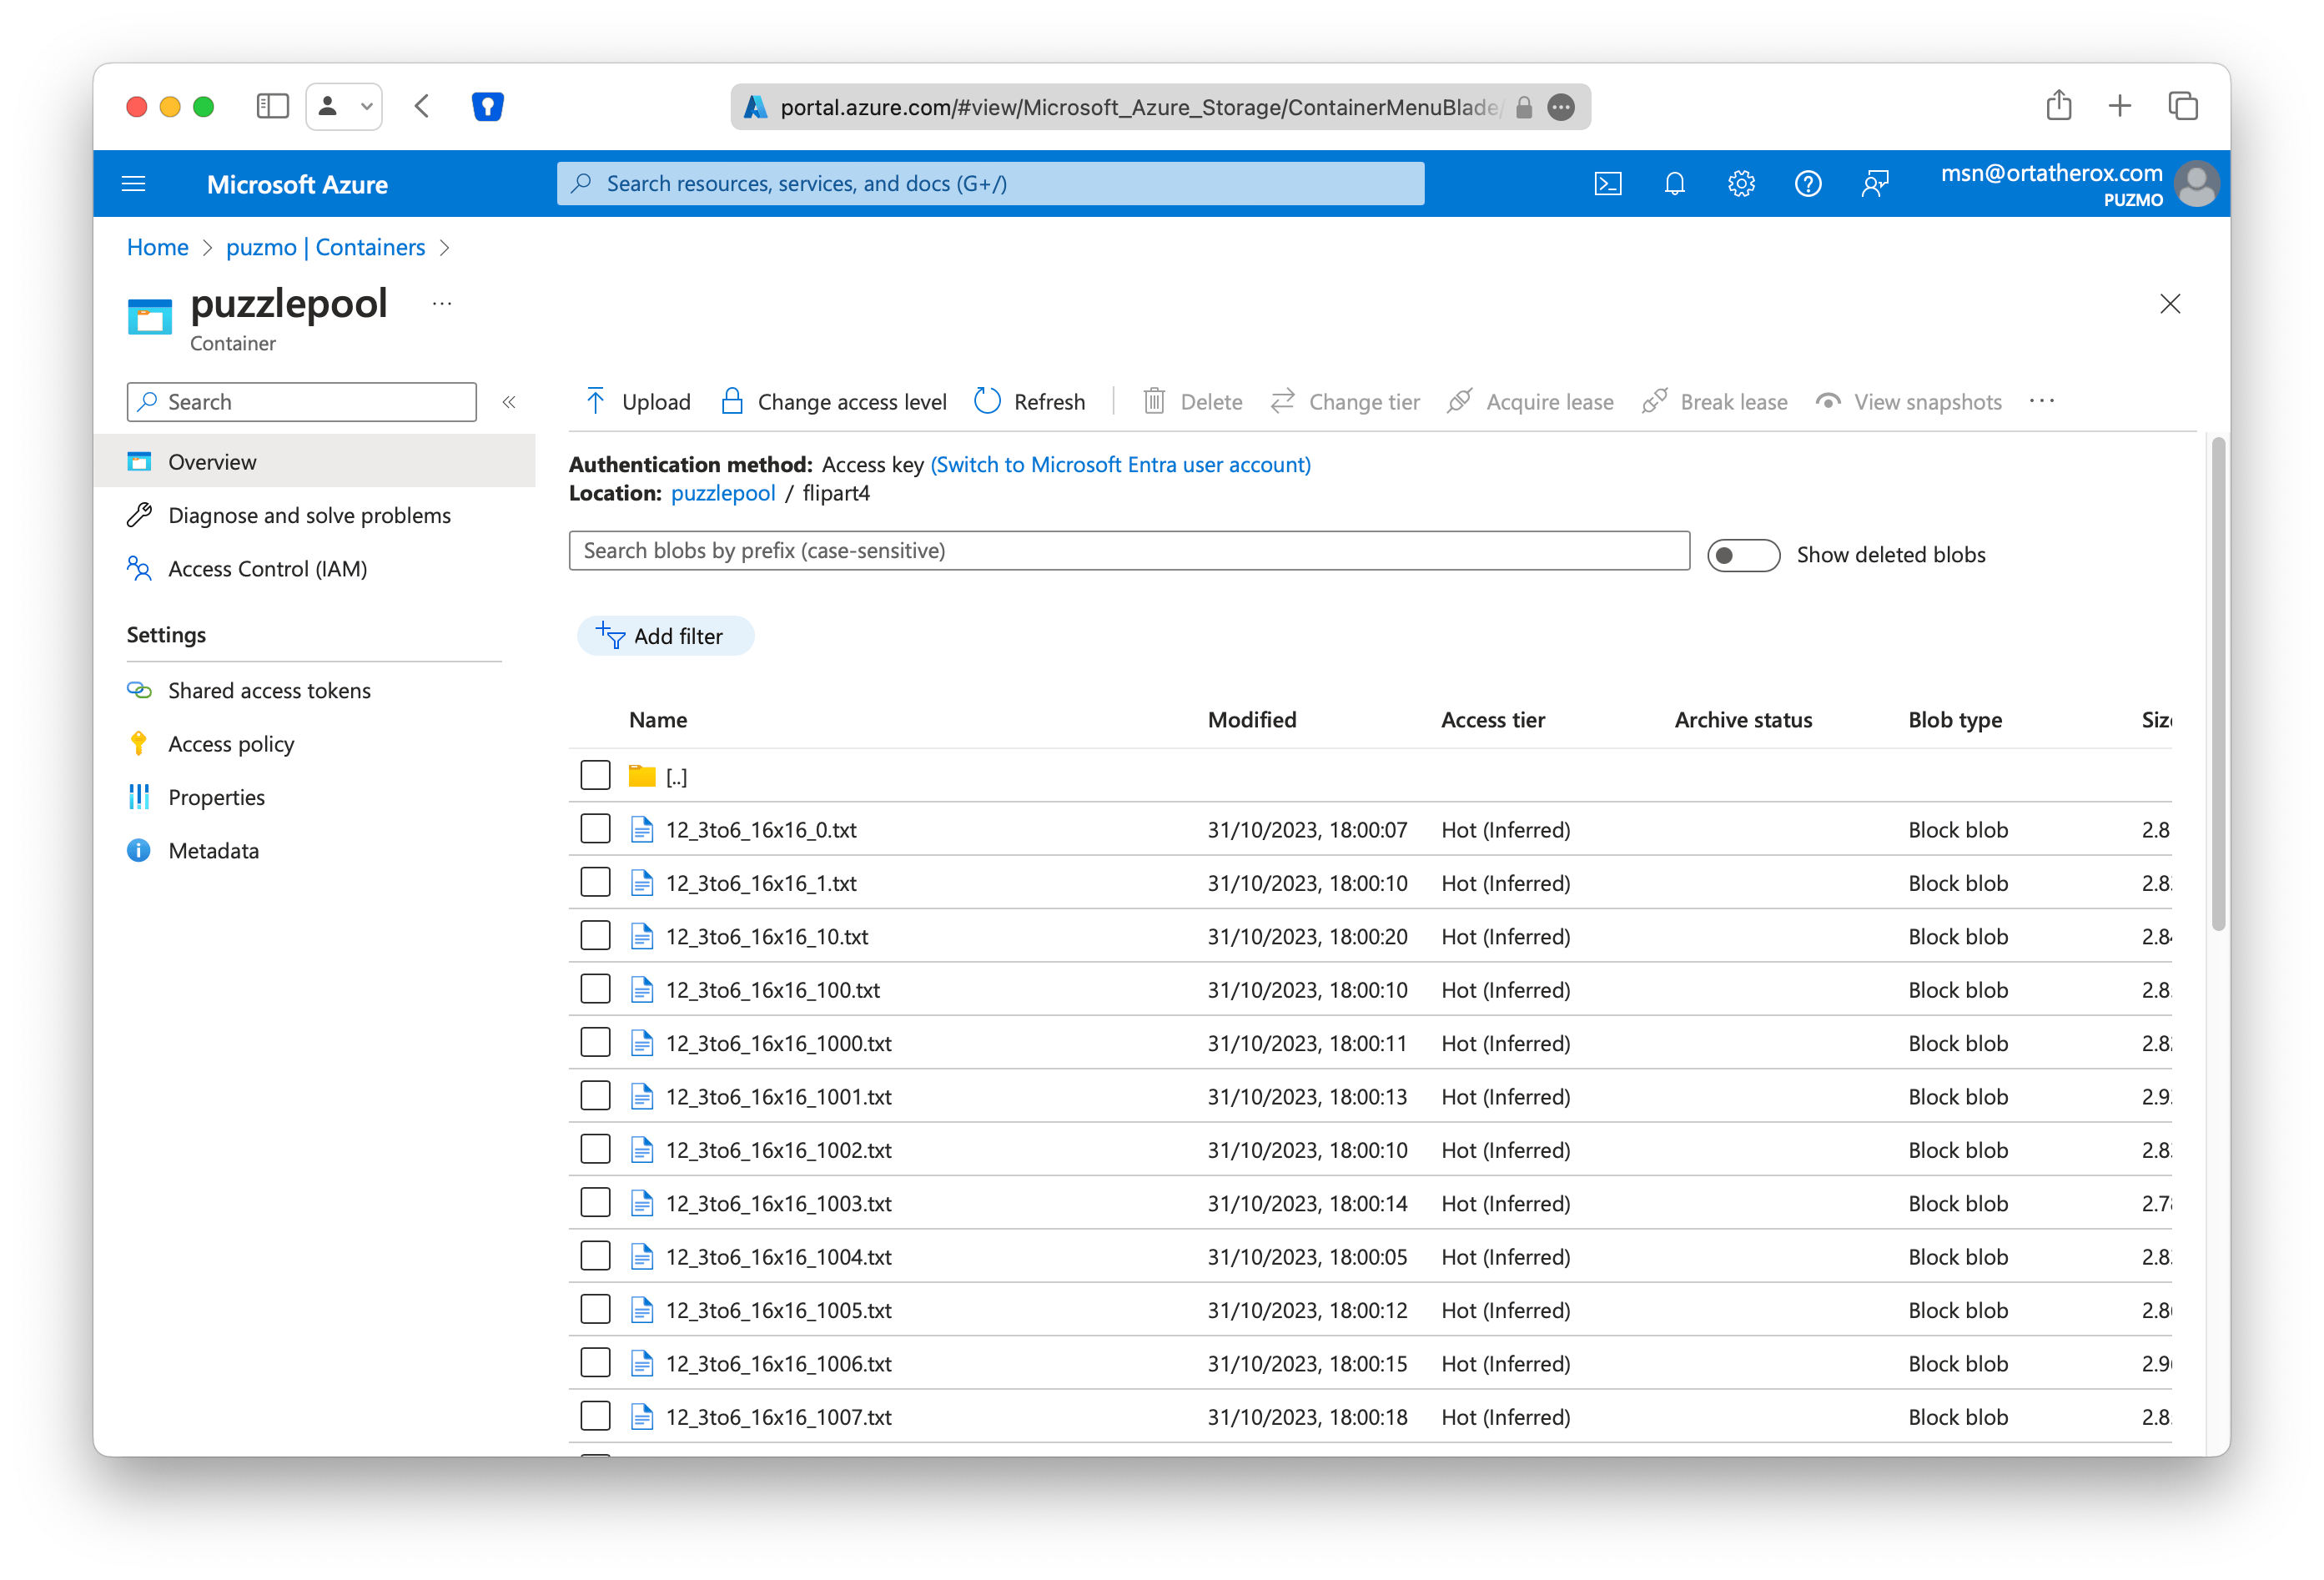Click the help question mark icon
This screenshot has height=1580, width=2324.
click(x=1807, y=184)
